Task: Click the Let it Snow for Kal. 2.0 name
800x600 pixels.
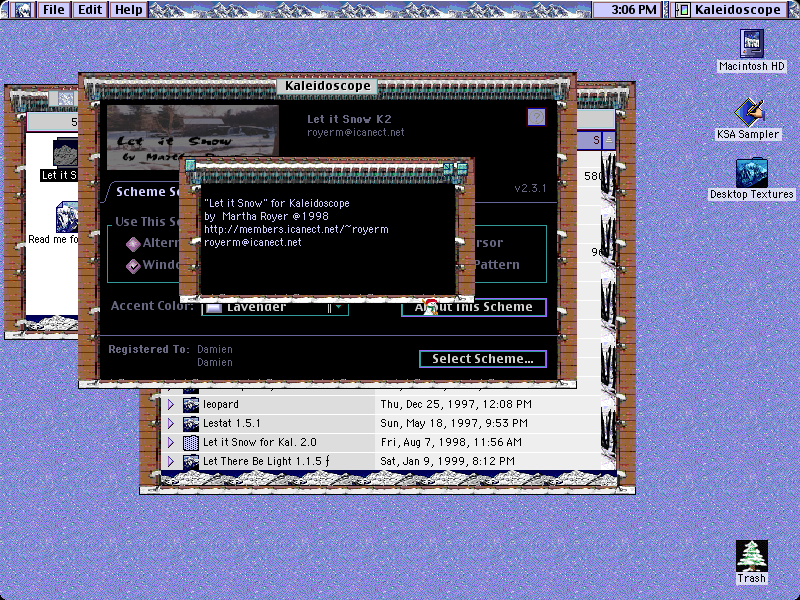Action: [x=260, y=442]
